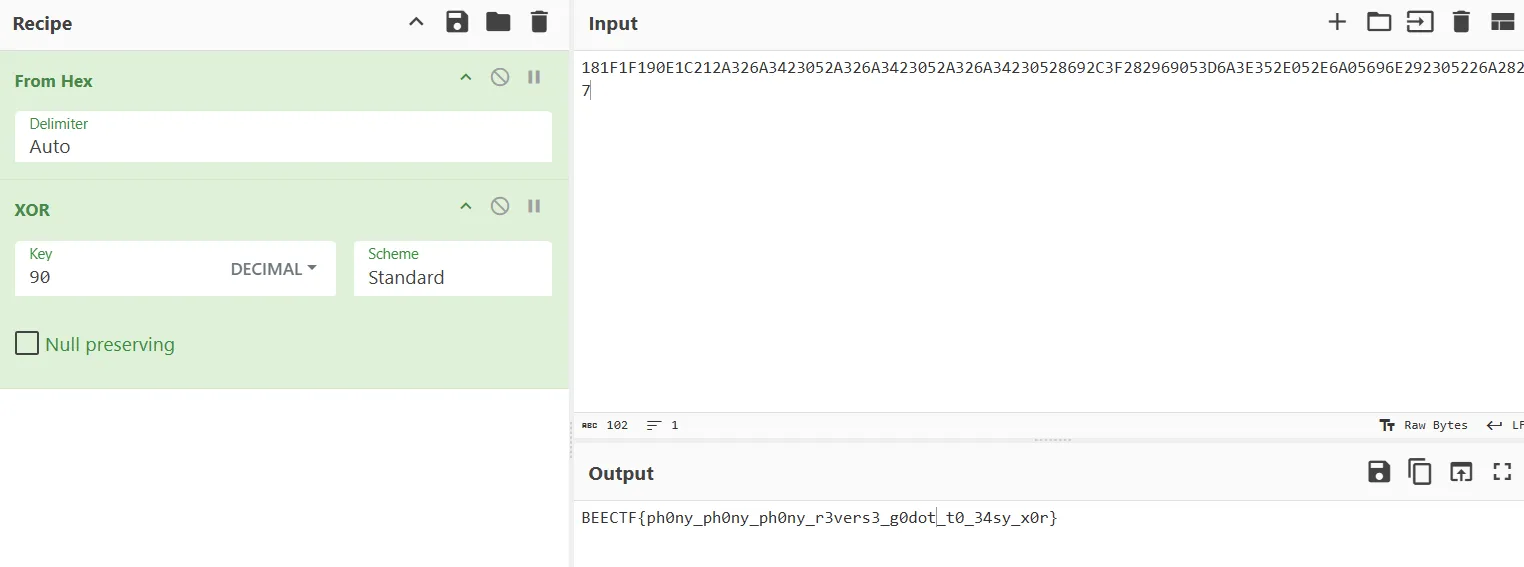
Task: Disable the XOR operation
Action: [500, 206]
